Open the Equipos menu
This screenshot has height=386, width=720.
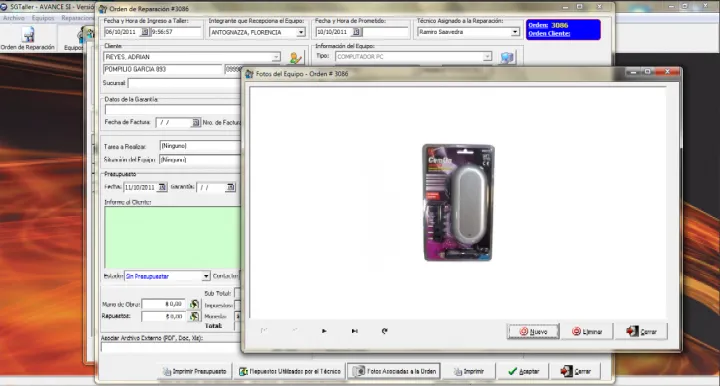click(x=43, y=18)
